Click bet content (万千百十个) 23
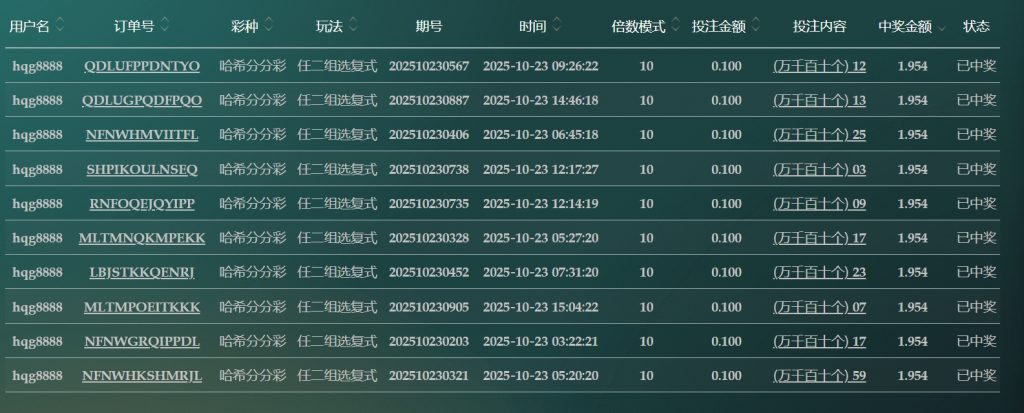1024x413 pixels. (x=819, y=272)
